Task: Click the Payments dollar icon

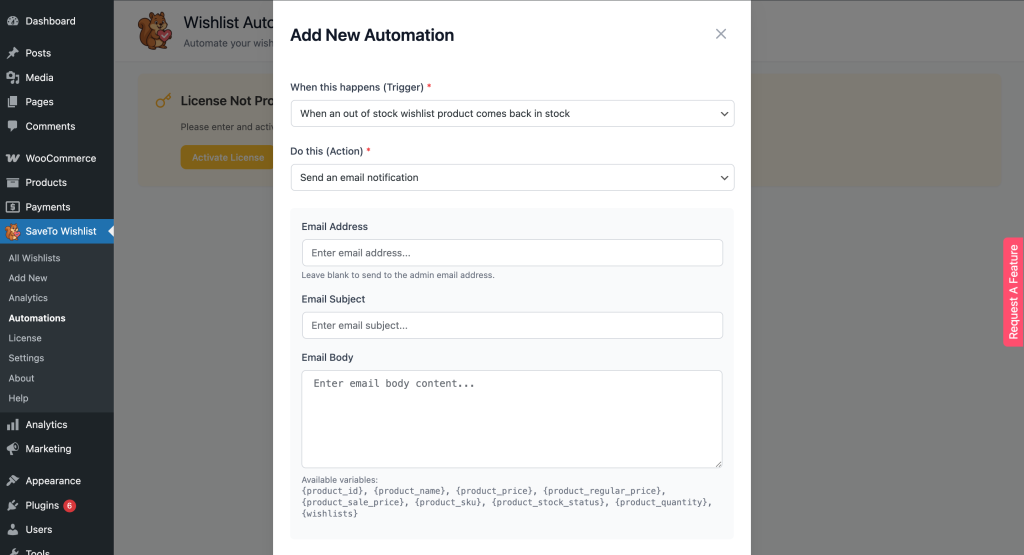Action: click(13, 207)
